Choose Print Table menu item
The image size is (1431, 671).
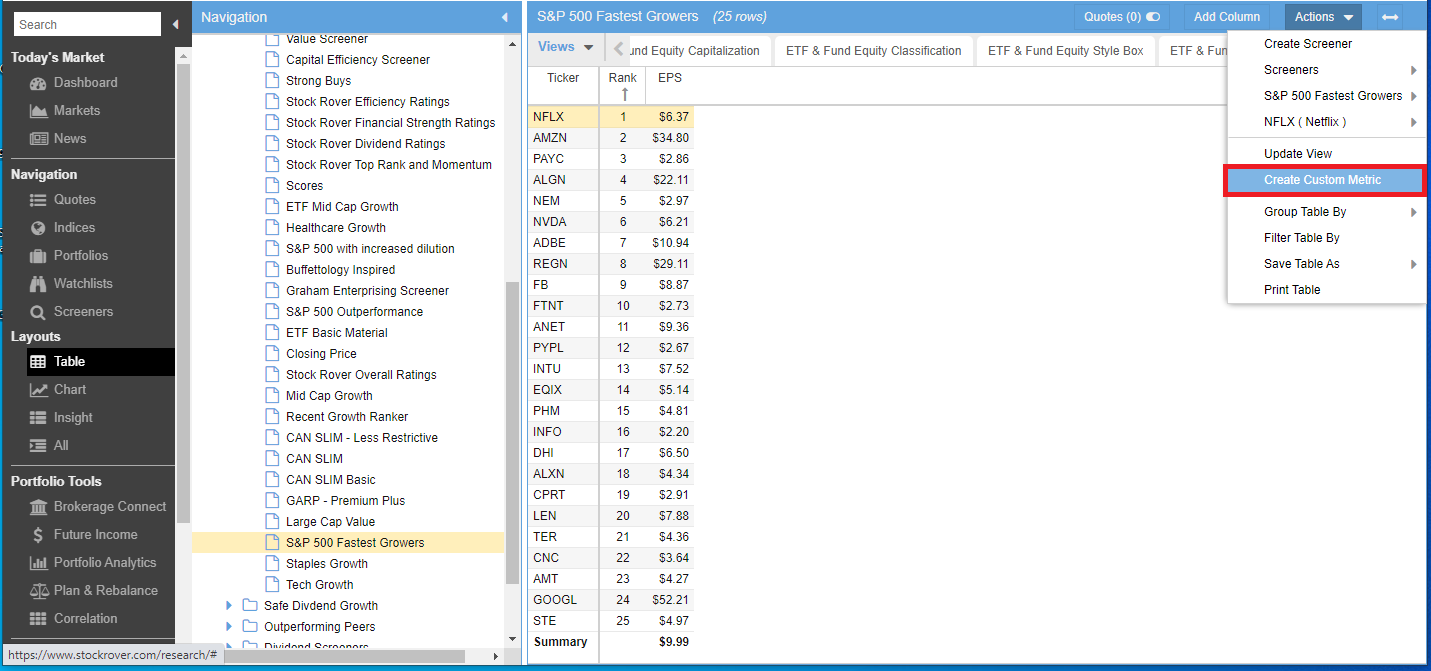(1326, 290)
